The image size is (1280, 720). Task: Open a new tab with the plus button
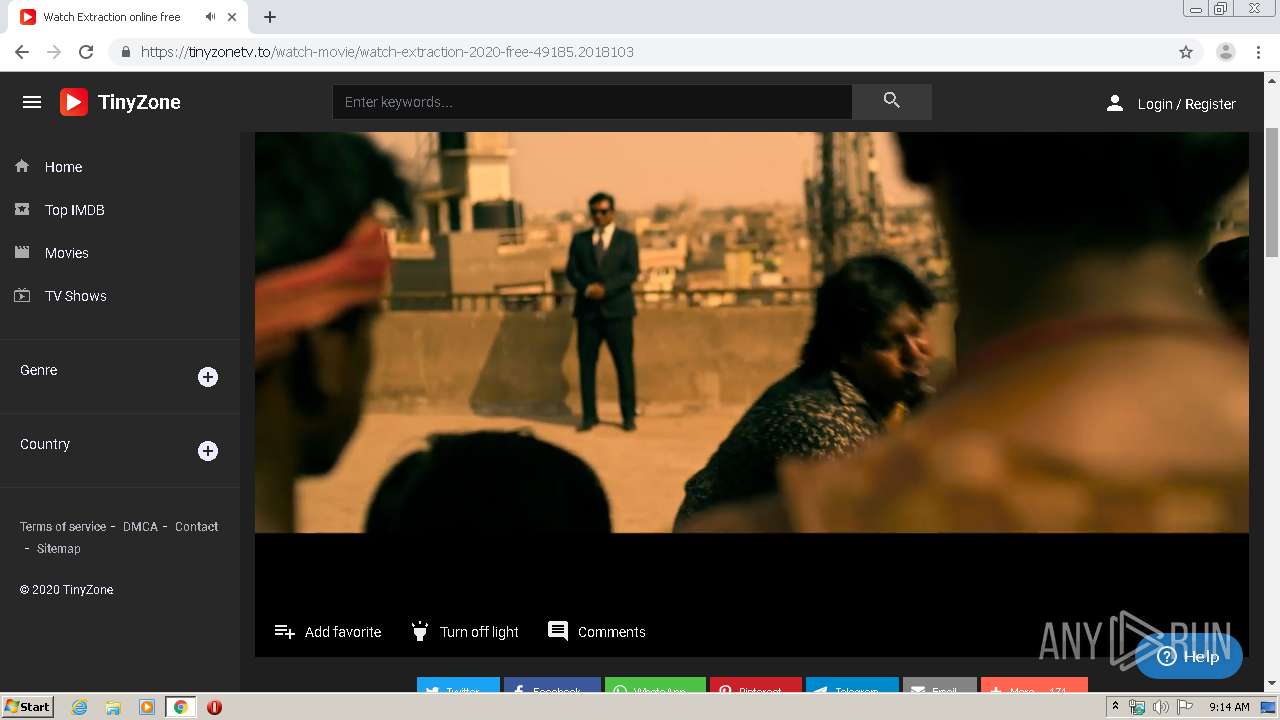click(270, 17)
